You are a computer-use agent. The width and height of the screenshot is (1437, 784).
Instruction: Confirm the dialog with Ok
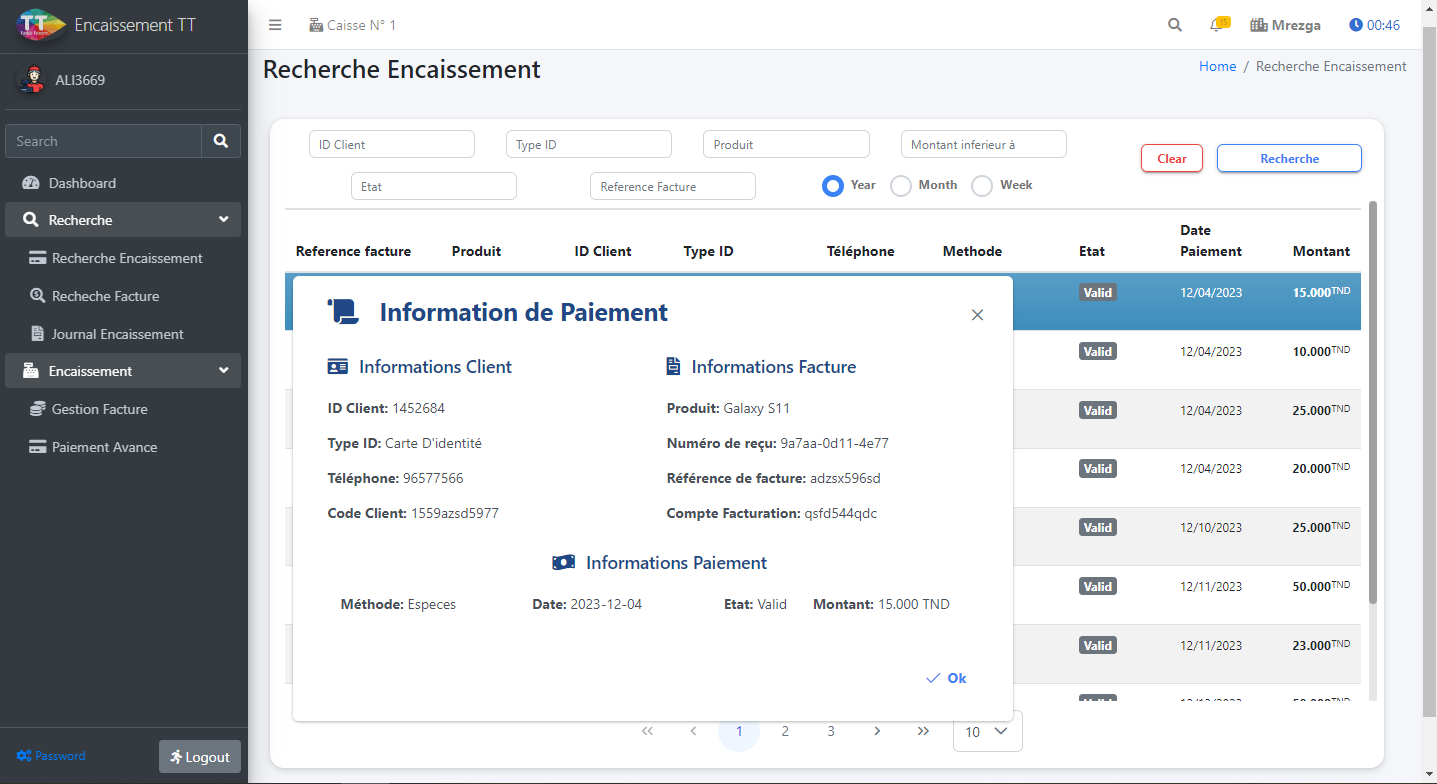(946, 678)
